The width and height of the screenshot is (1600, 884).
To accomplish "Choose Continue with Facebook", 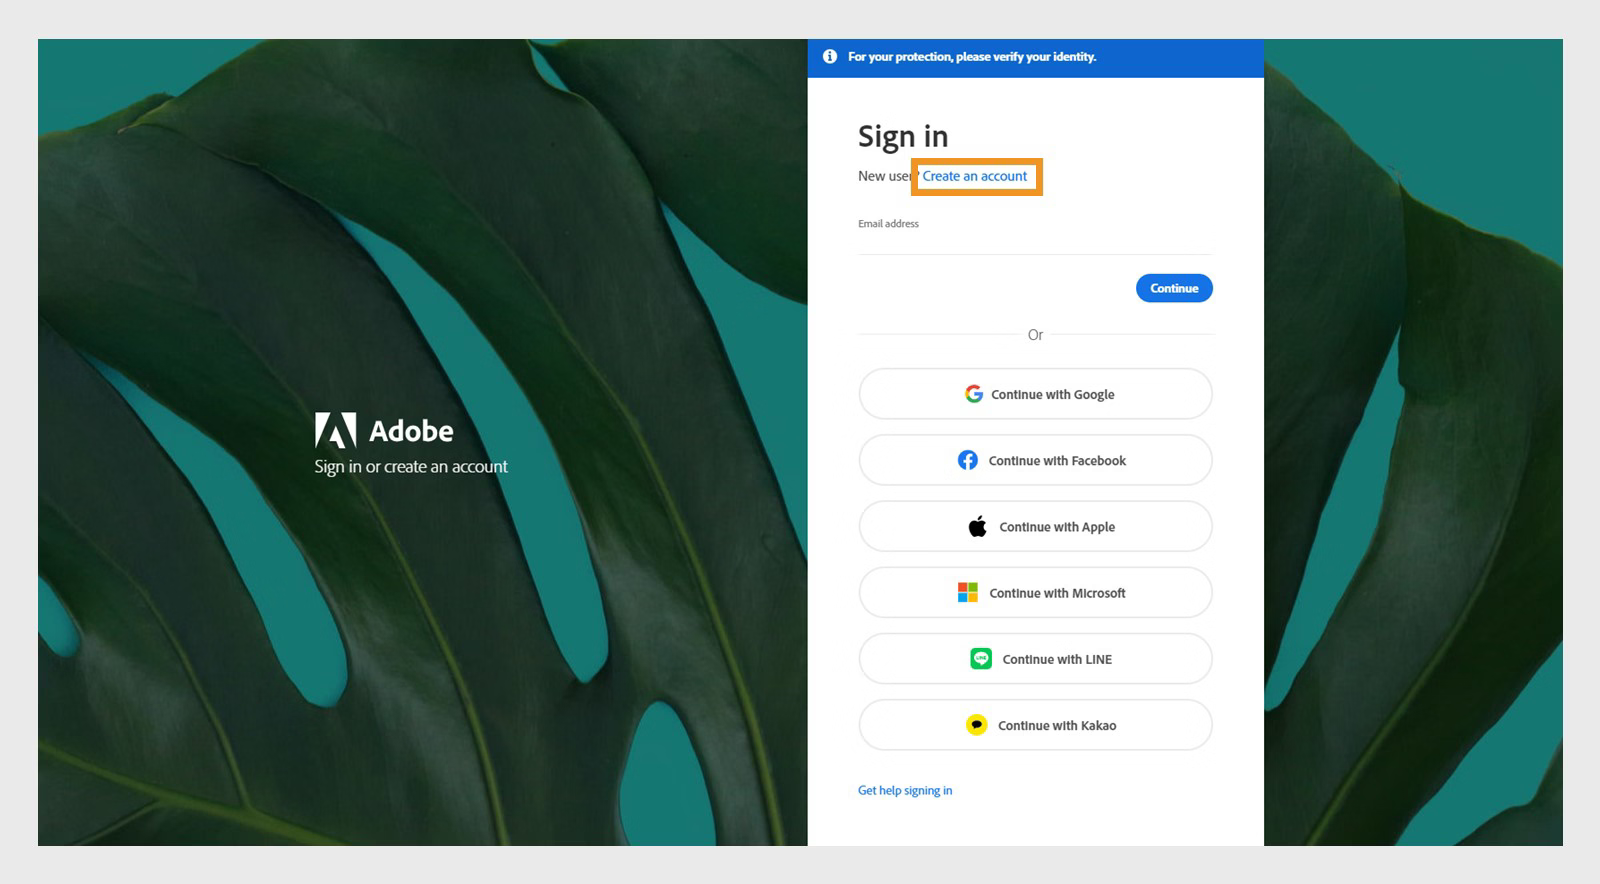I will (1035, 460).
